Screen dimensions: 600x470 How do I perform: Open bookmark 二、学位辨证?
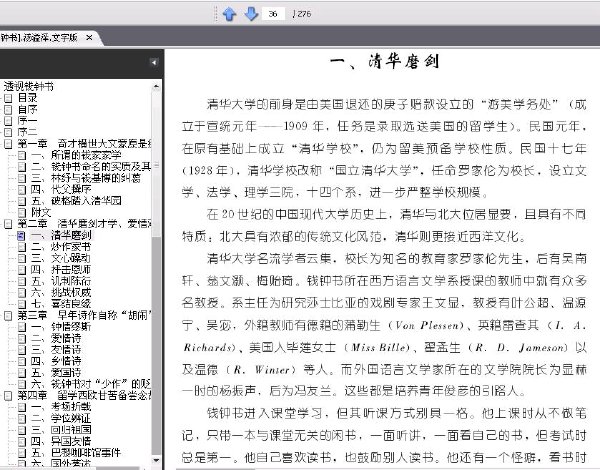click(x=61, y=418)
